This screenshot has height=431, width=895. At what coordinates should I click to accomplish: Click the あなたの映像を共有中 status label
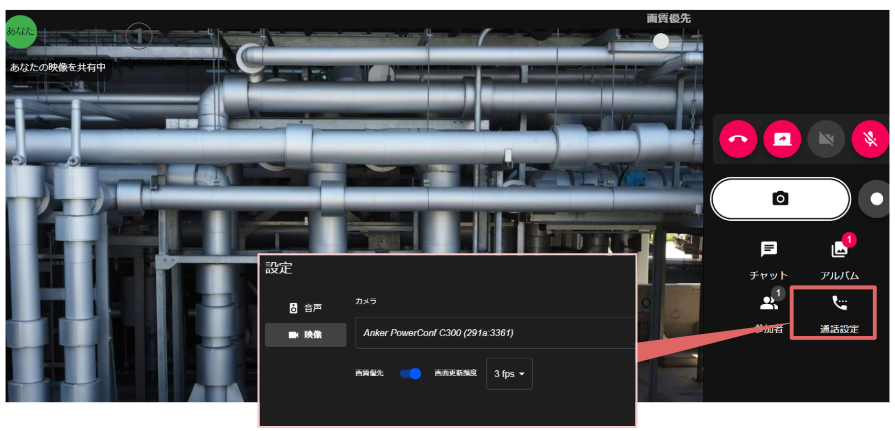pos(58,67)
